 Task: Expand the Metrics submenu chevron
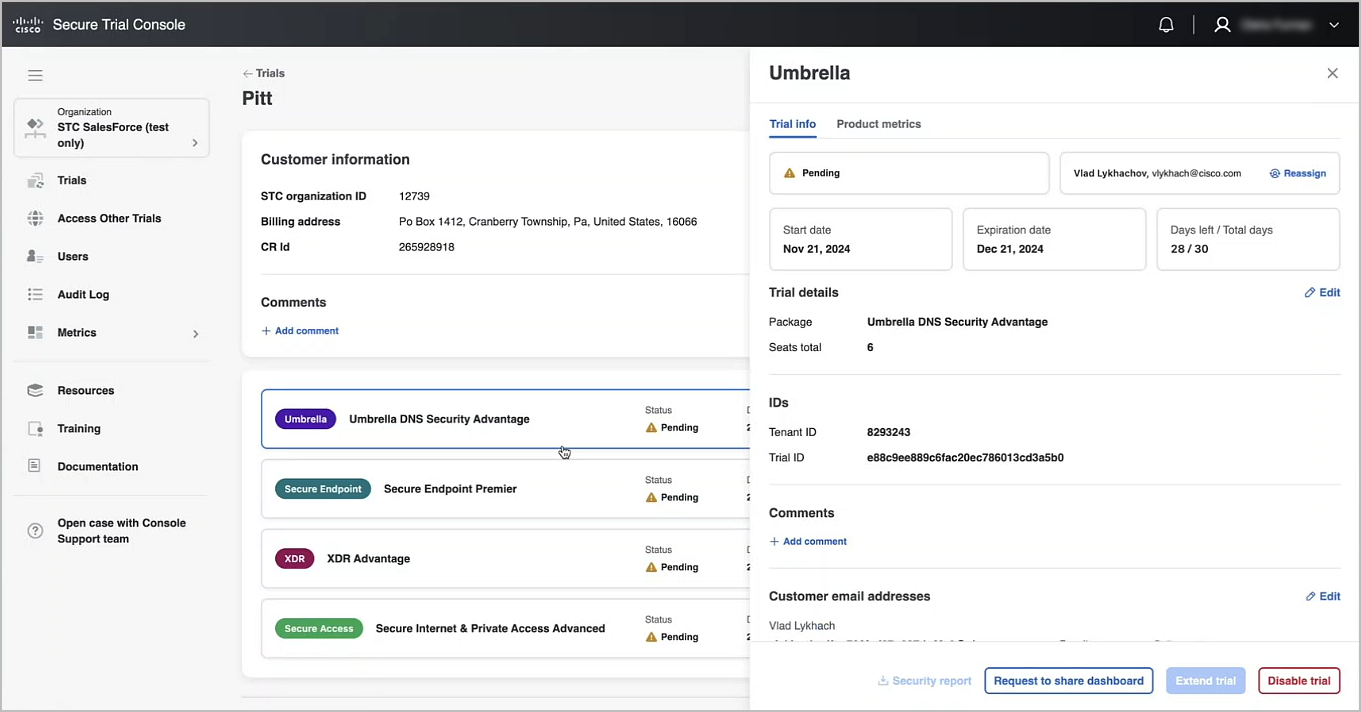click(196, 334)
